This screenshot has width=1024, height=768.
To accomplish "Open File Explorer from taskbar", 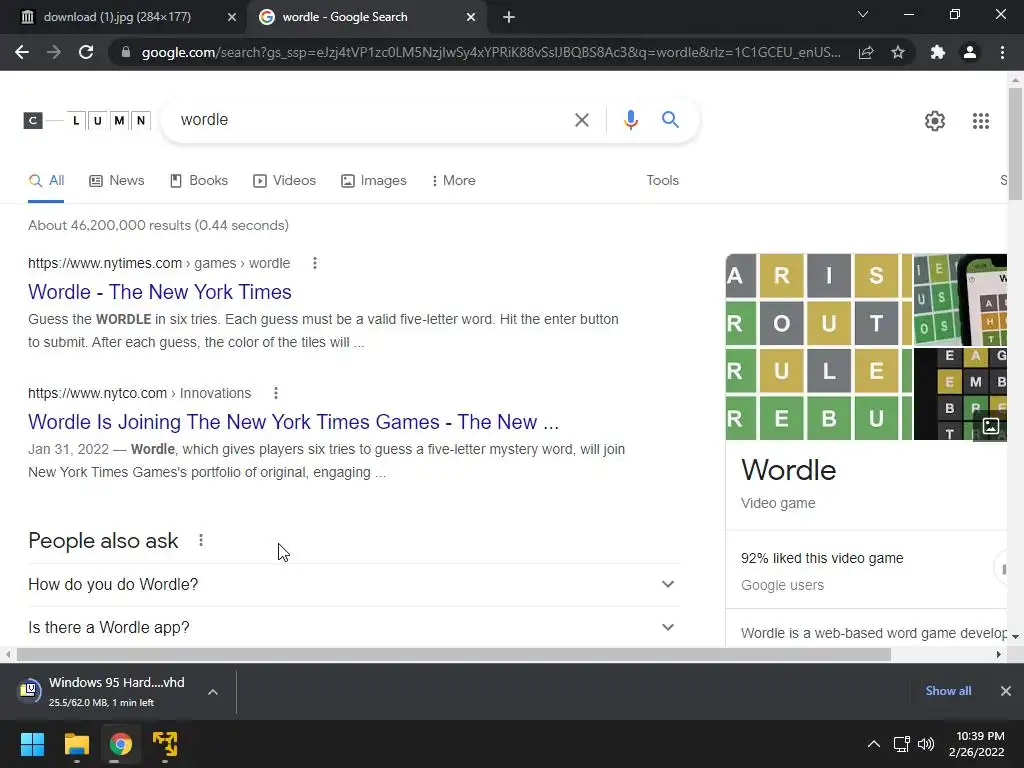I will point(76,744).
